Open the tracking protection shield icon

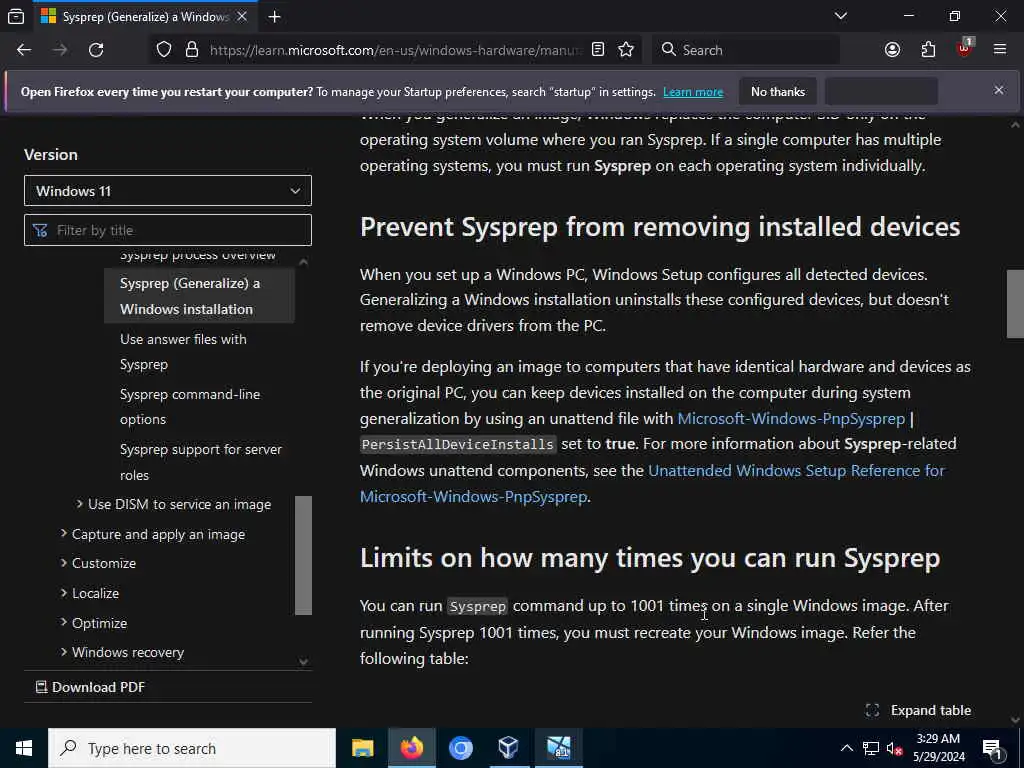[x=164, y=50]
